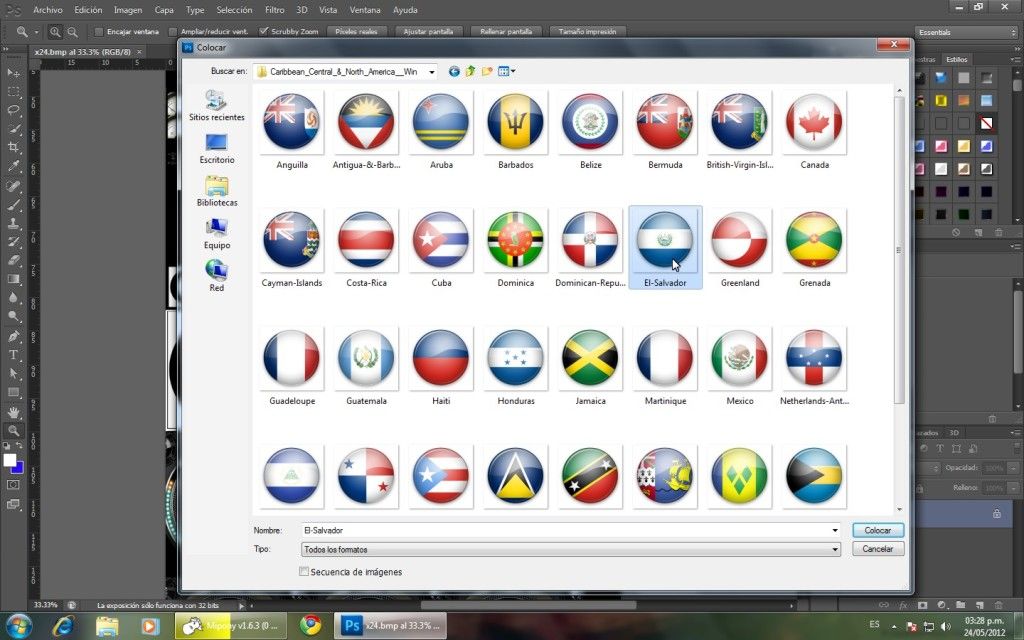Select the Gradient tool
The height and width of the screenshot is (640, 1024).
(x=13, y=280)
